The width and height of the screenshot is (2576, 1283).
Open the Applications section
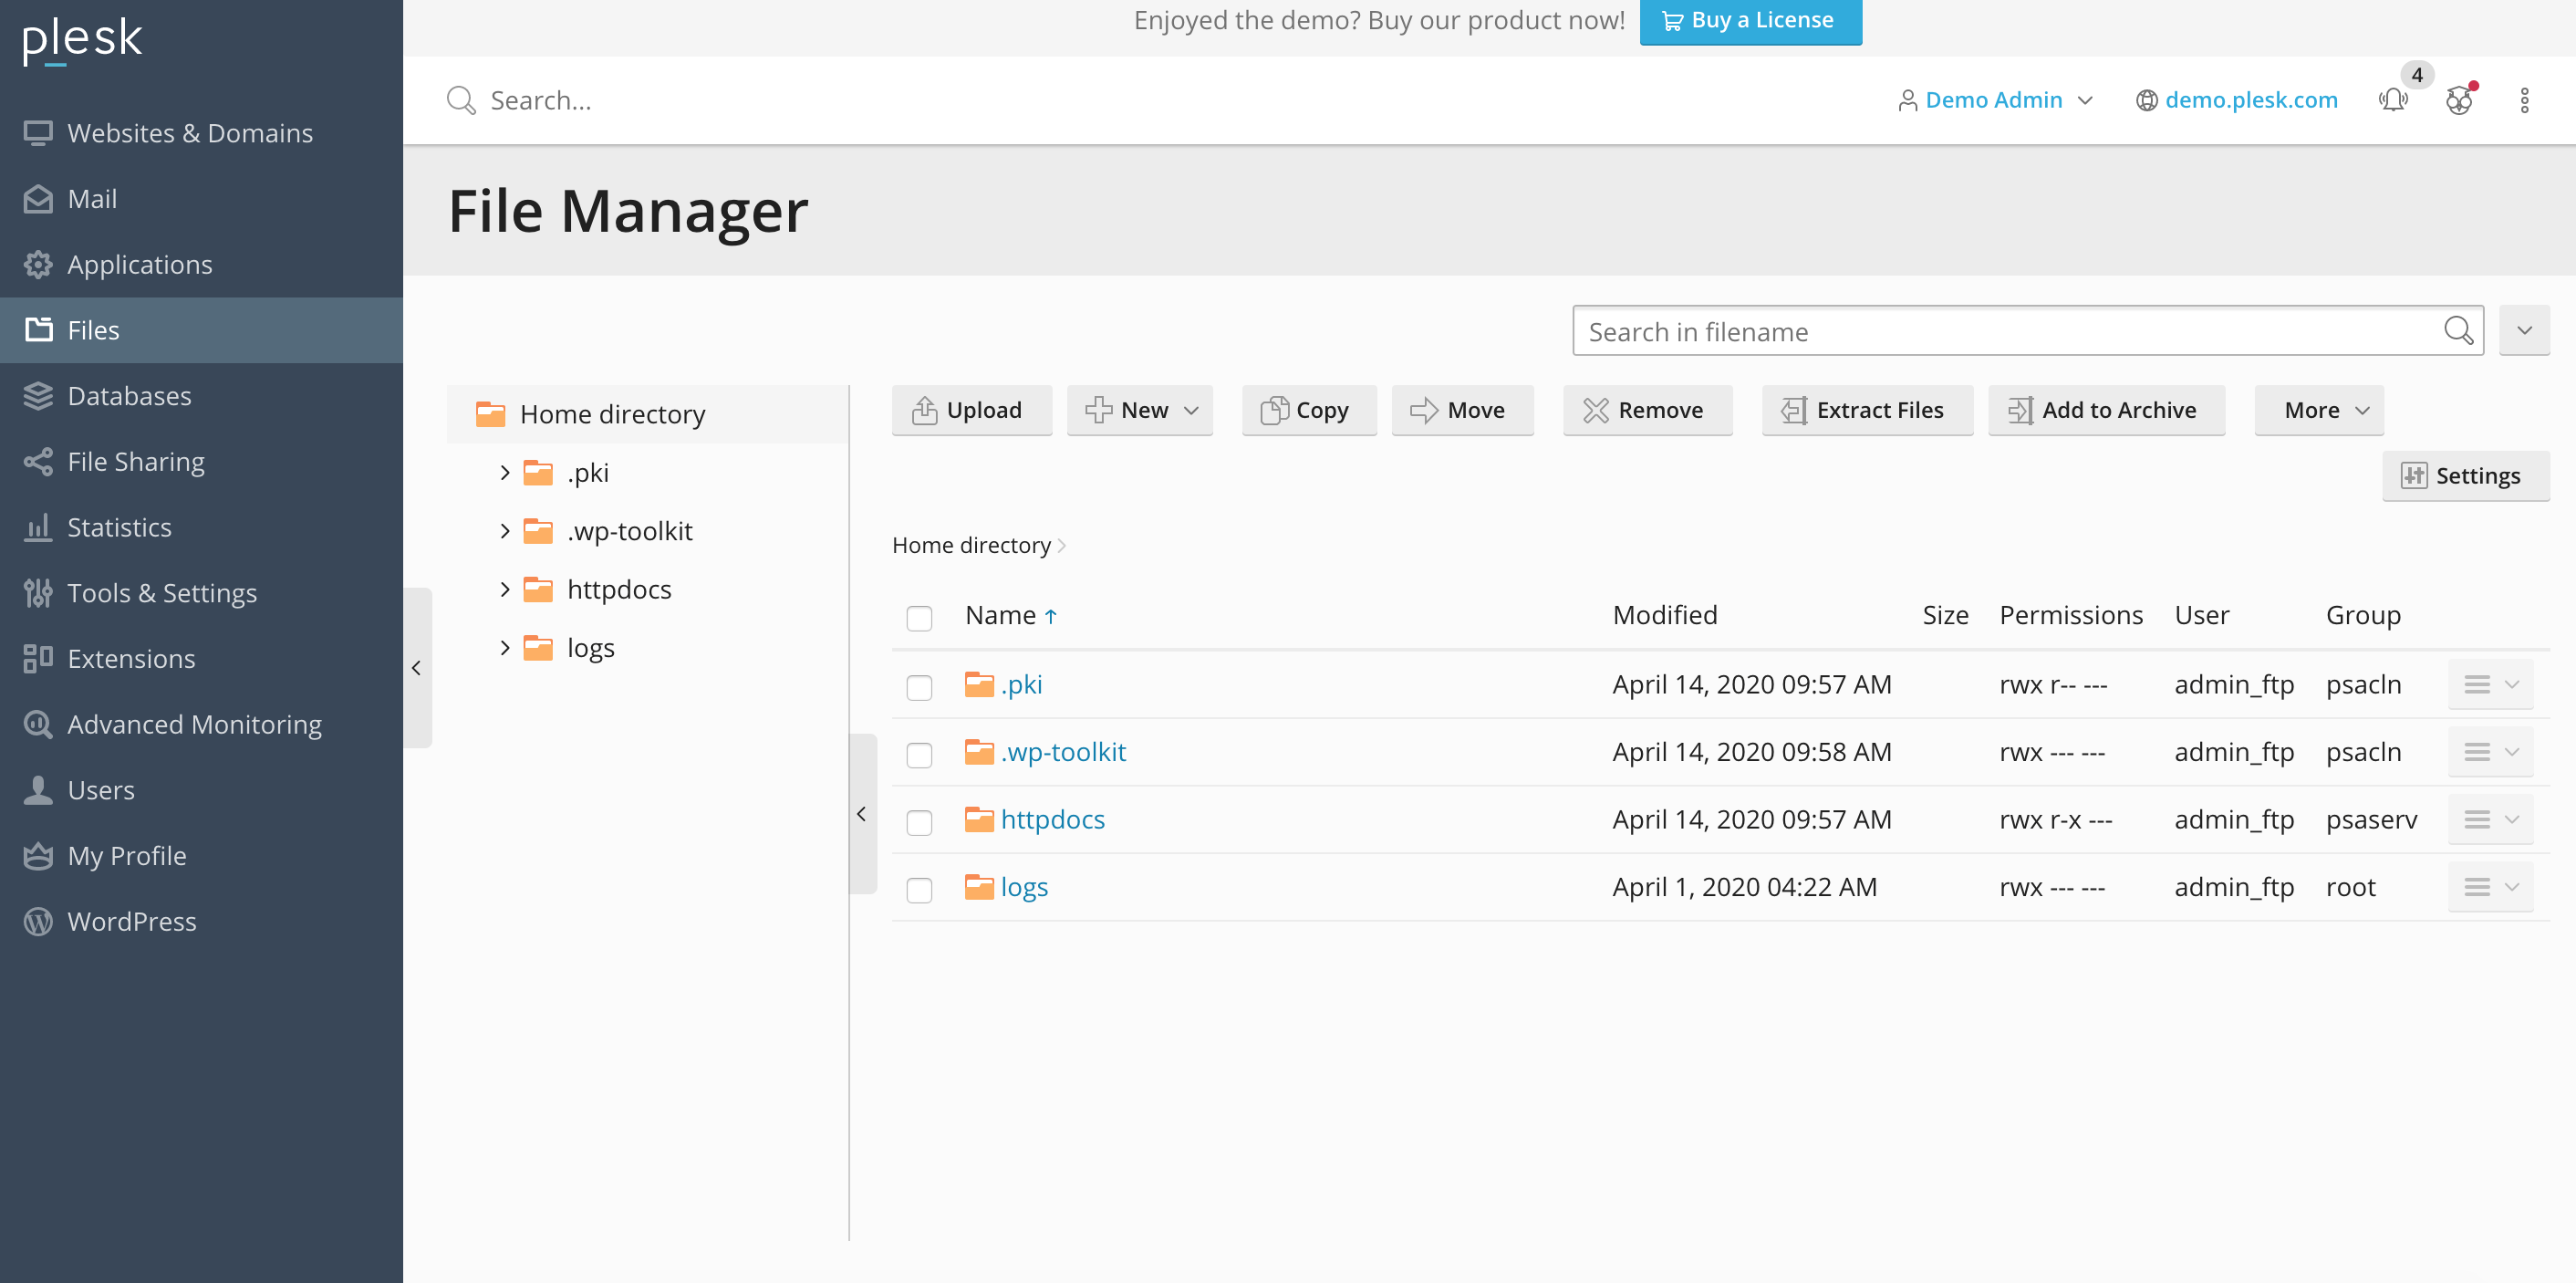(201, 265)
